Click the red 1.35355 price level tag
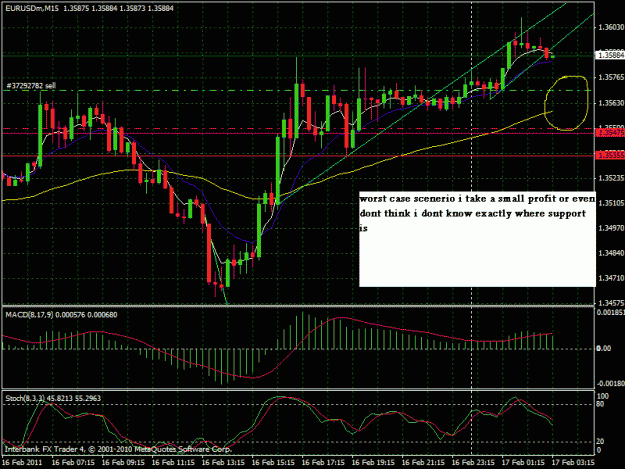This screenshot has width=625, height=469. pyautogui.click(x=610, y=155)
